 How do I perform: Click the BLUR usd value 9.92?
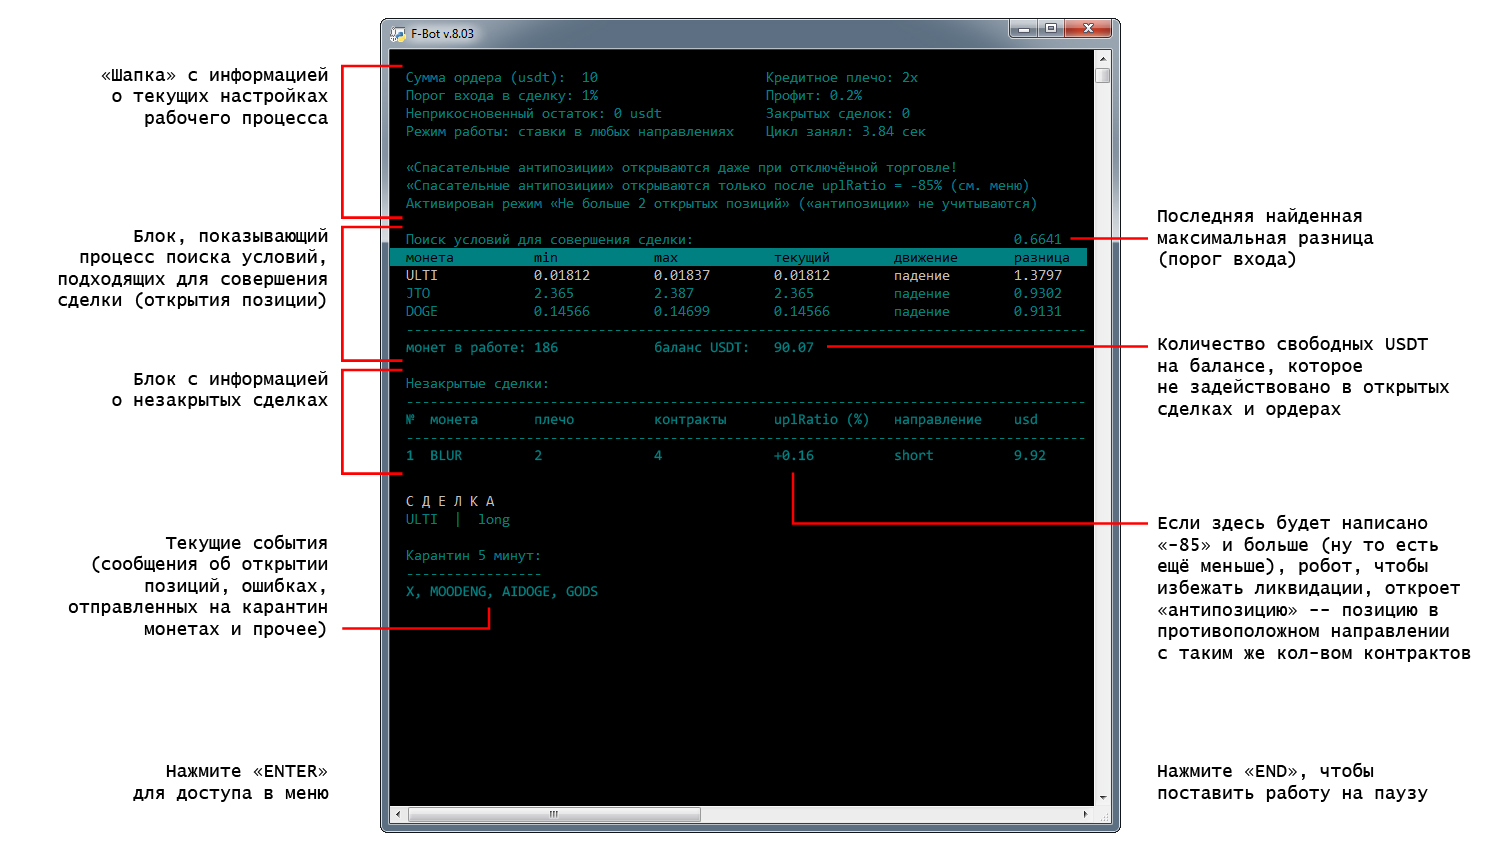pos(1030,456)
